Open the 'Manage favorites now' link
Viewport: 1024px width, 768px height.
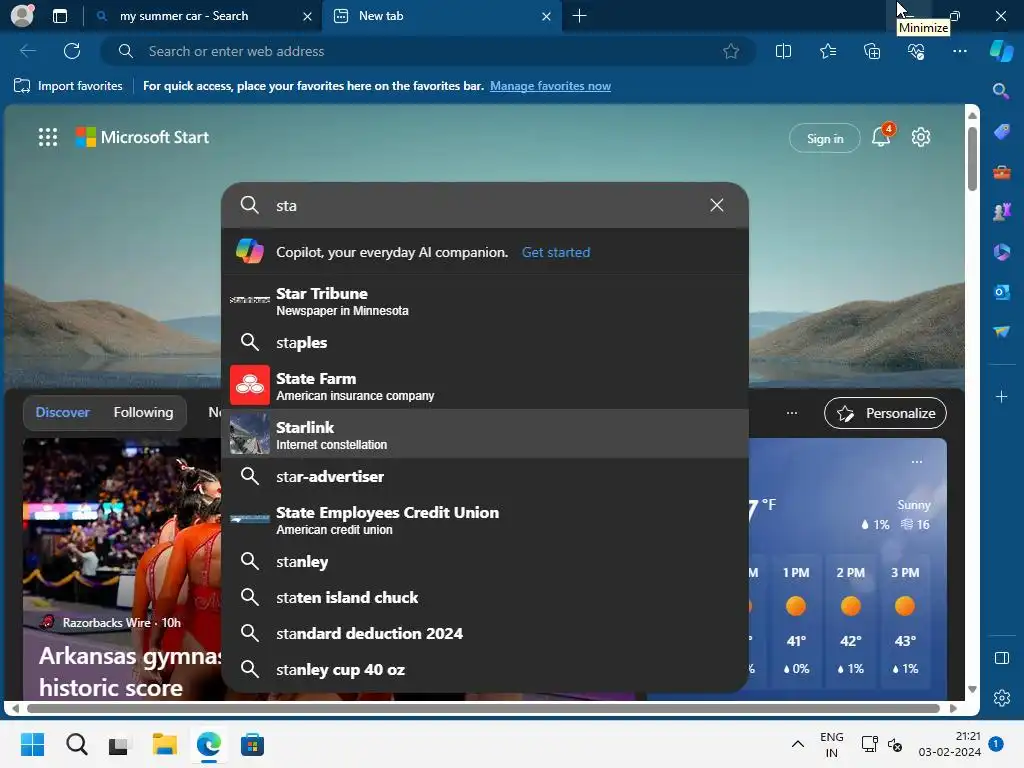(550, 86)
